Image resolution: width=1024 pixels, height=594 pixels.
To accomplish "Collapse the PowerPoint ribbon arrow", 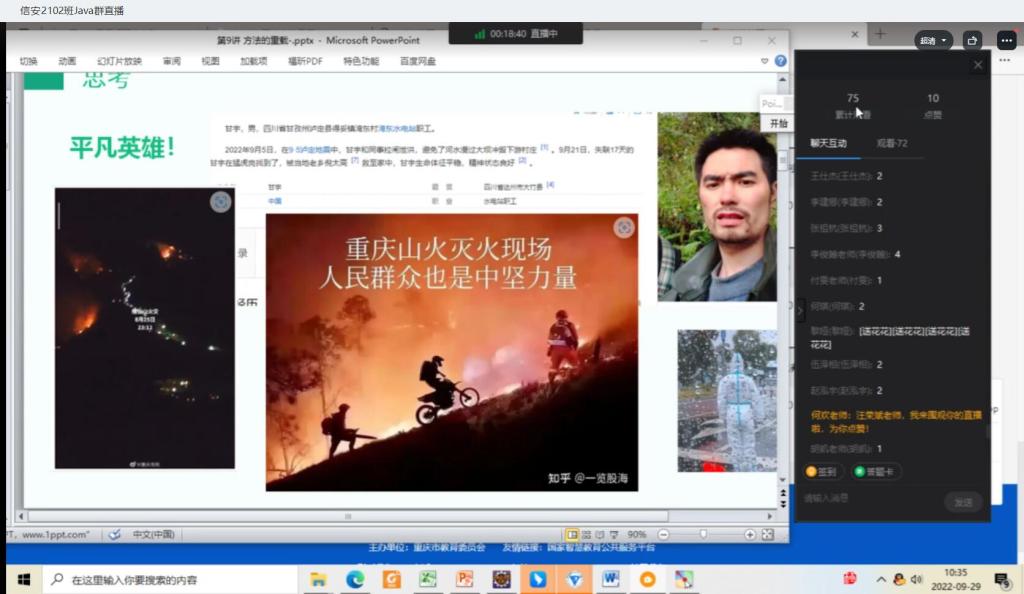I will pyautogui.click(x=765, y=61).
